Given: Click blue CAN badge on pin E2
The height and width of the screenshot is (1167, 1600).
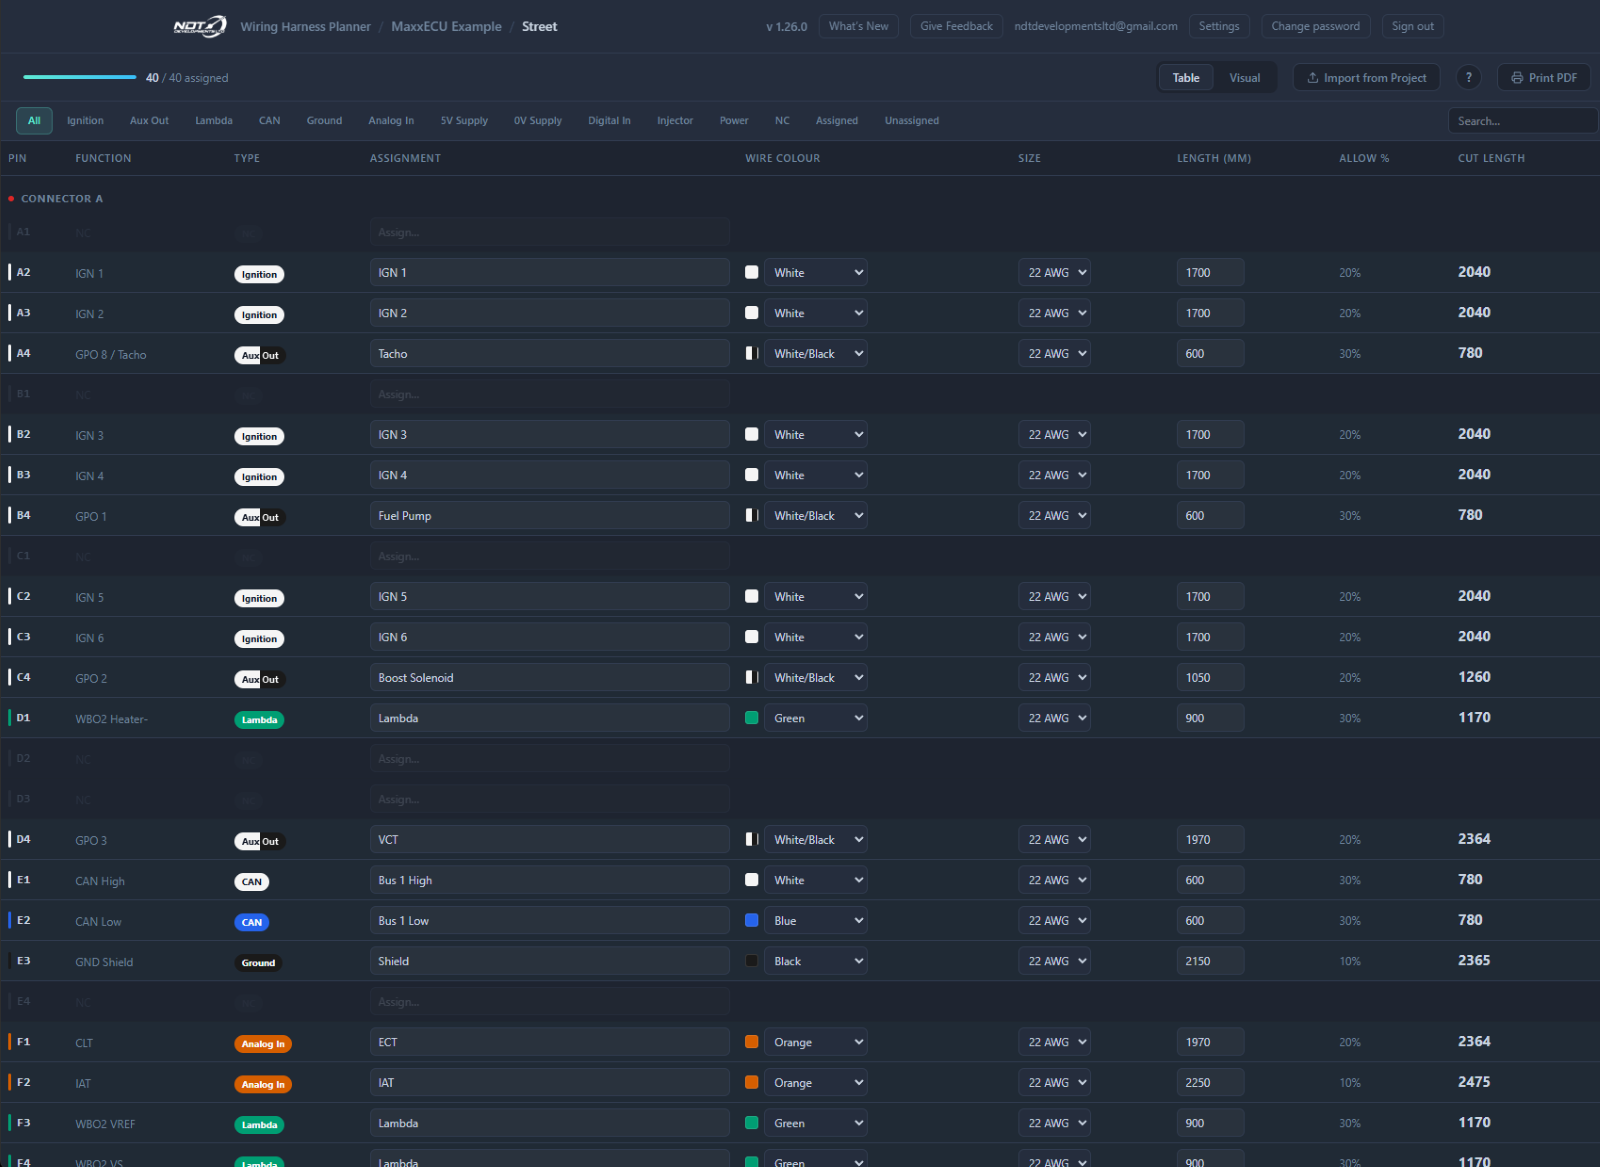Looking at the screenshot, I should click(x=252, y=922).
